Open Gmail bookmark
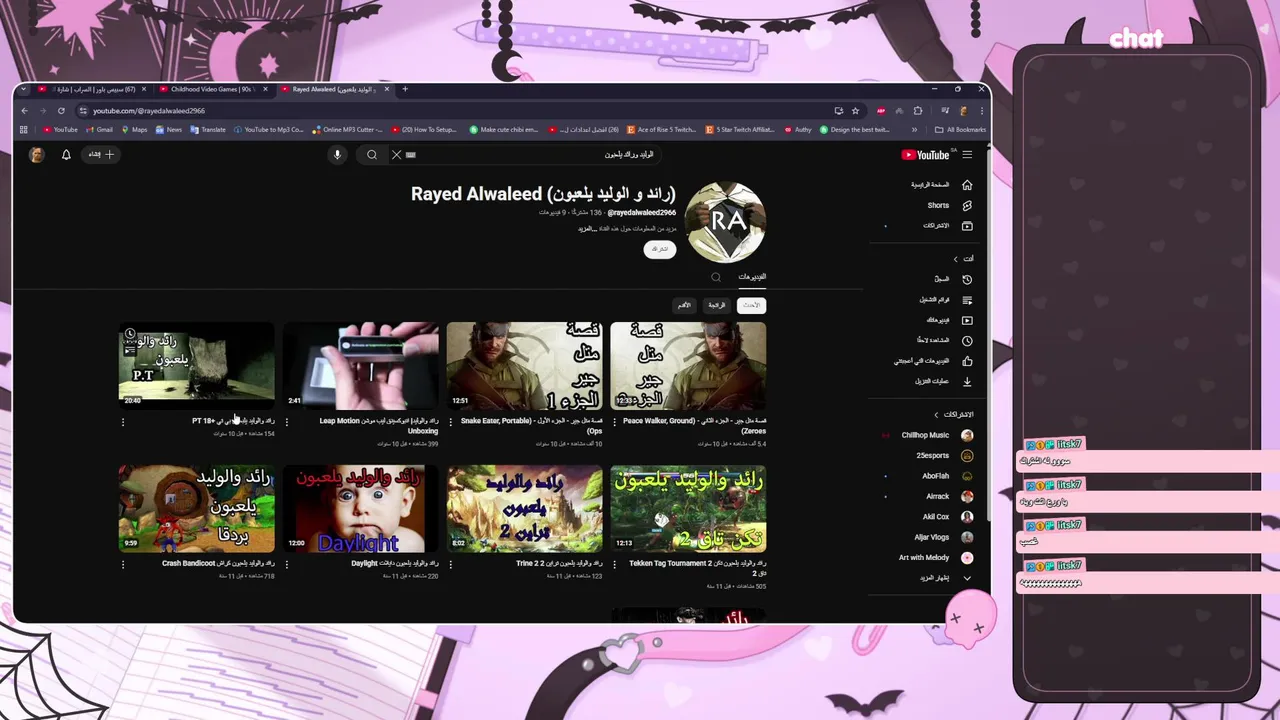The height and width of the screenshot is (720, 1280). [x=99, y=129]
